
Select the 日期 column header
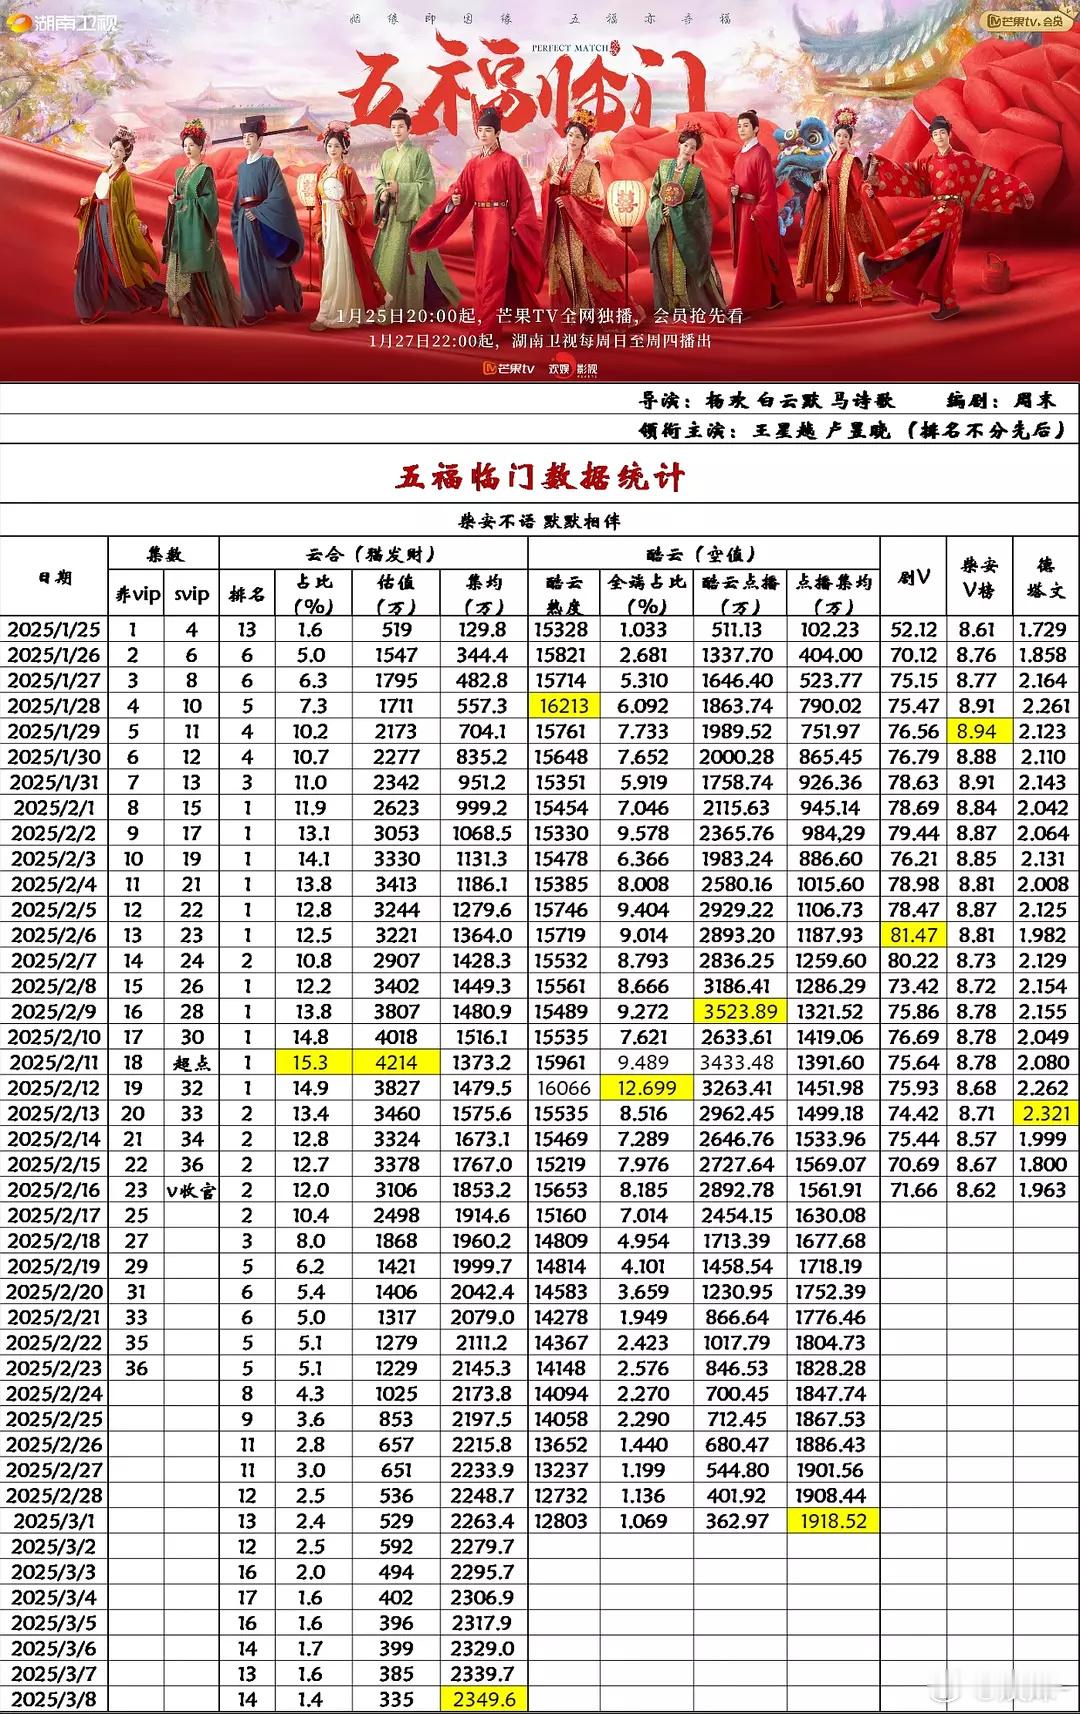[x=54, y=577]
